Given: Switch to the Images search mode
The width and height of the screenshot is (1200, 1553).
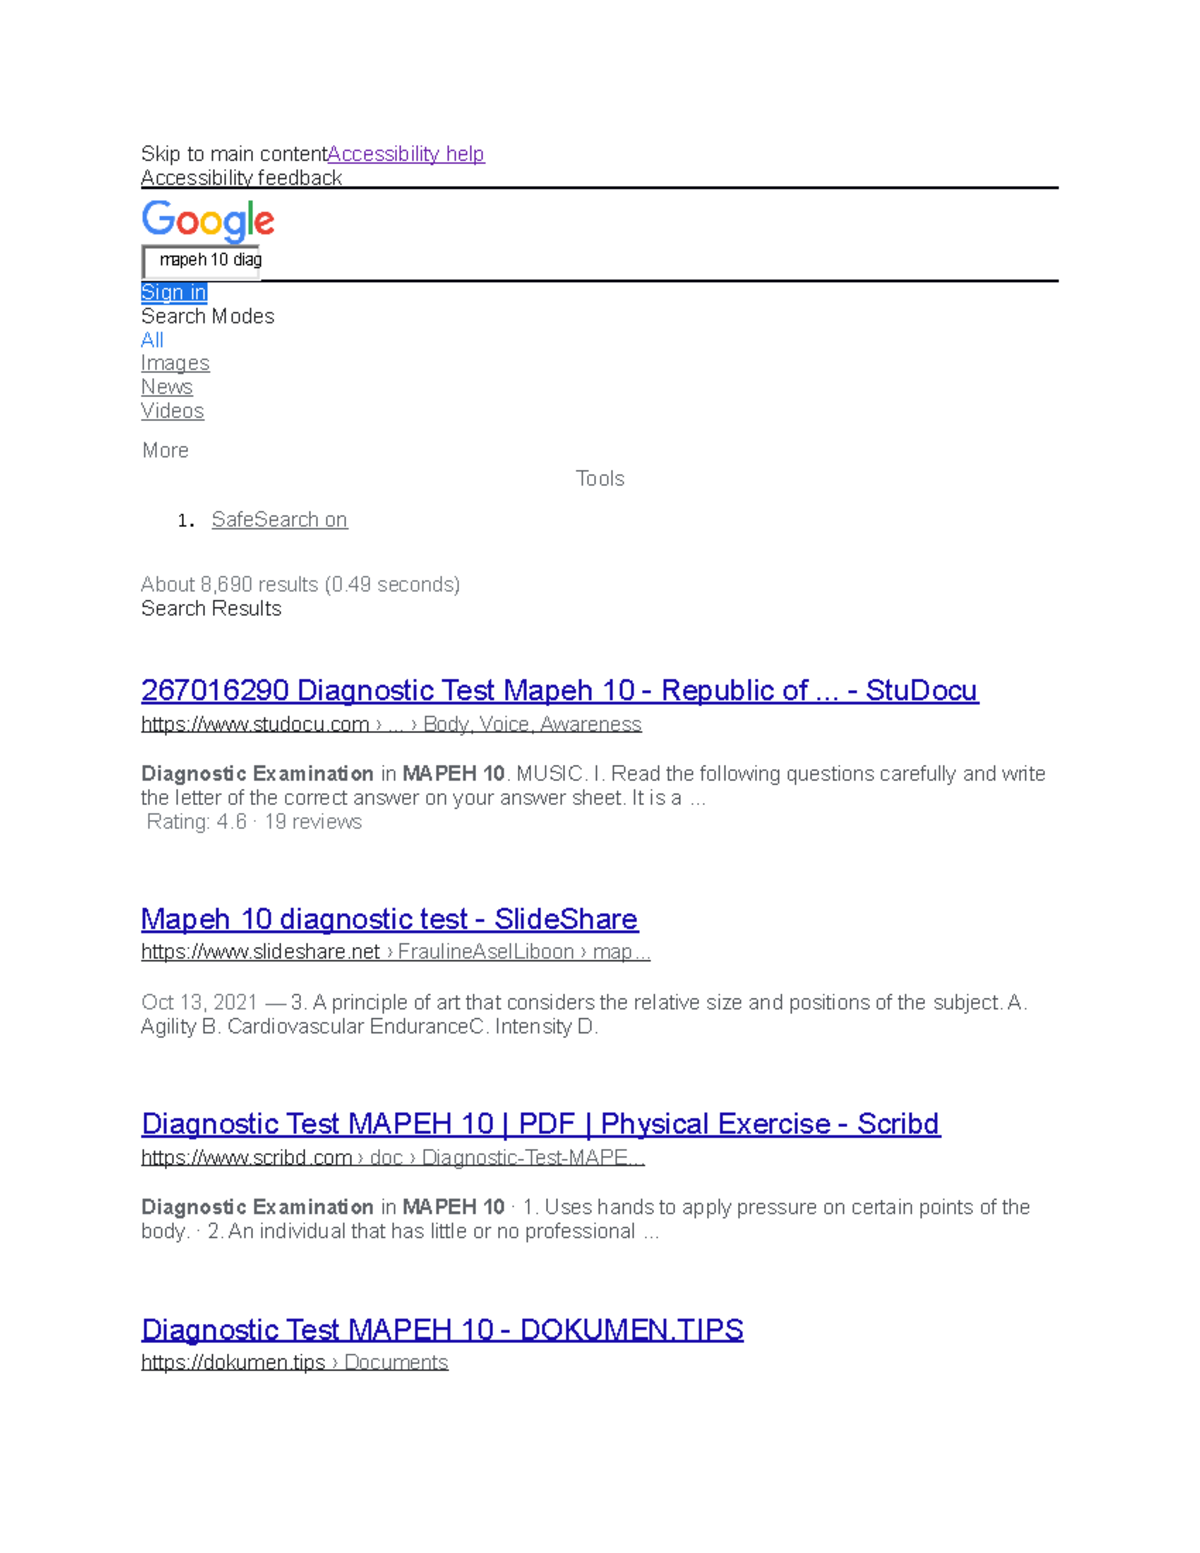Looking at the screenshot, I should [x=175, y=363].
